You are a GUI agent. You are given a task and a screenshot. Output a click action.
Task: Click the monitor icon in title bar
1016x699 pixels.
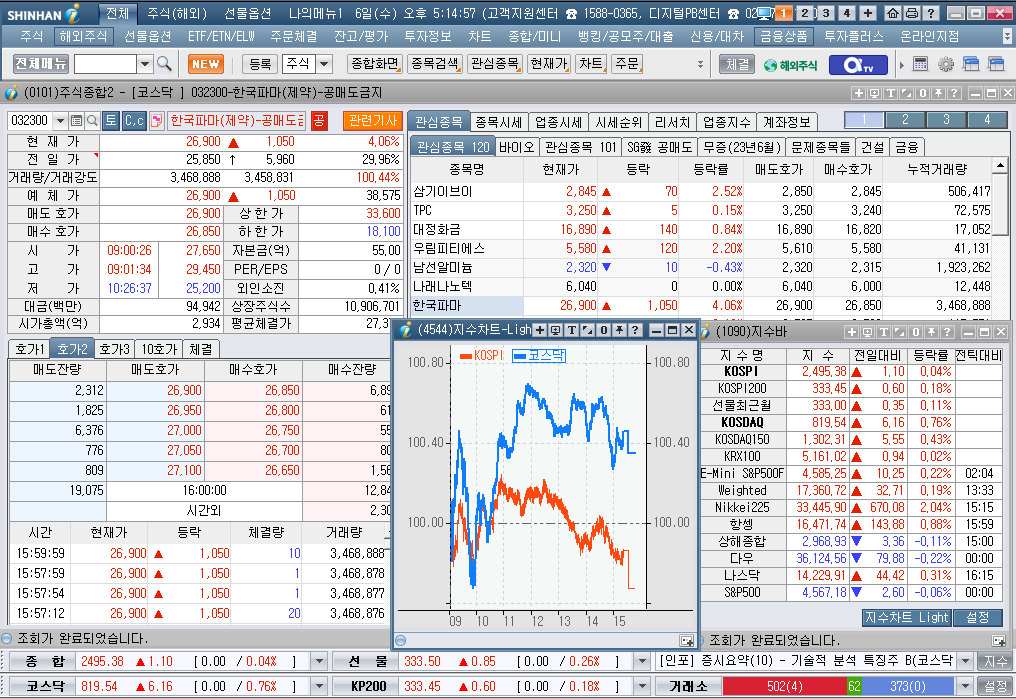coord(765,13)
